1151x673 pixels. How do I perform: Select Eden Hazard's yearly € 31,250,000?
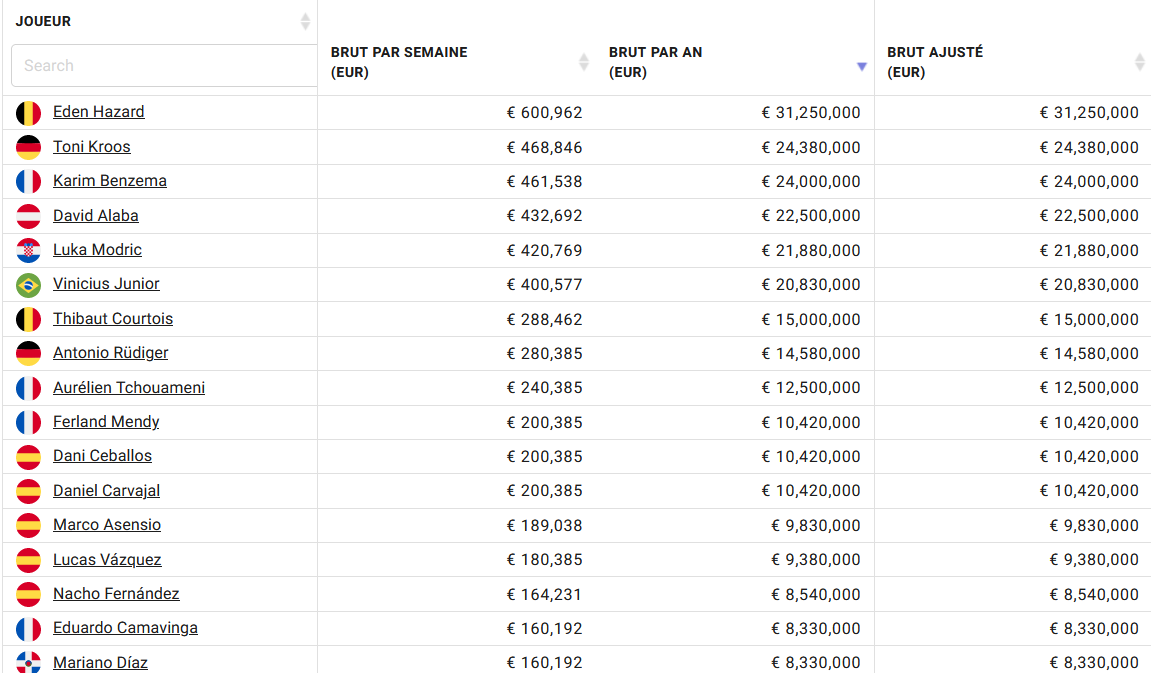pos(810,113)
